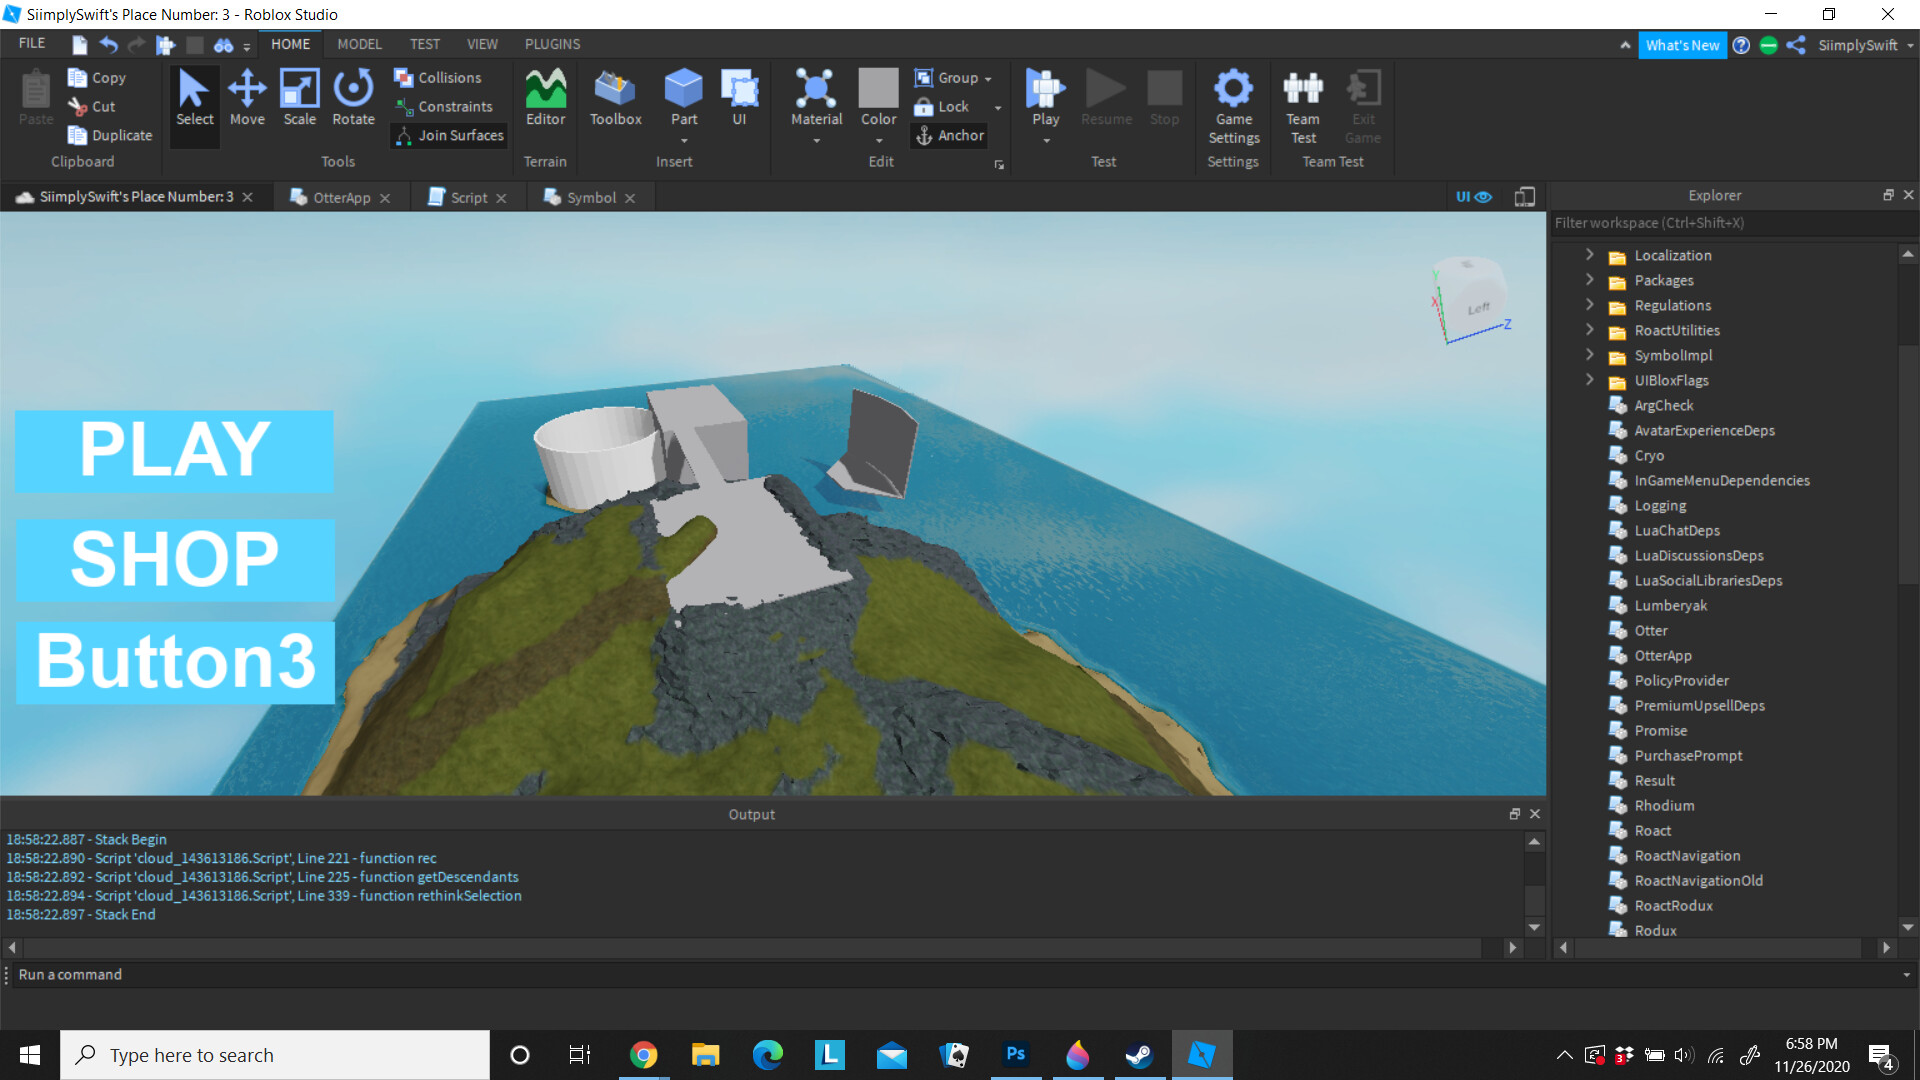Click the view selector orientation cube

(1470, 298)
